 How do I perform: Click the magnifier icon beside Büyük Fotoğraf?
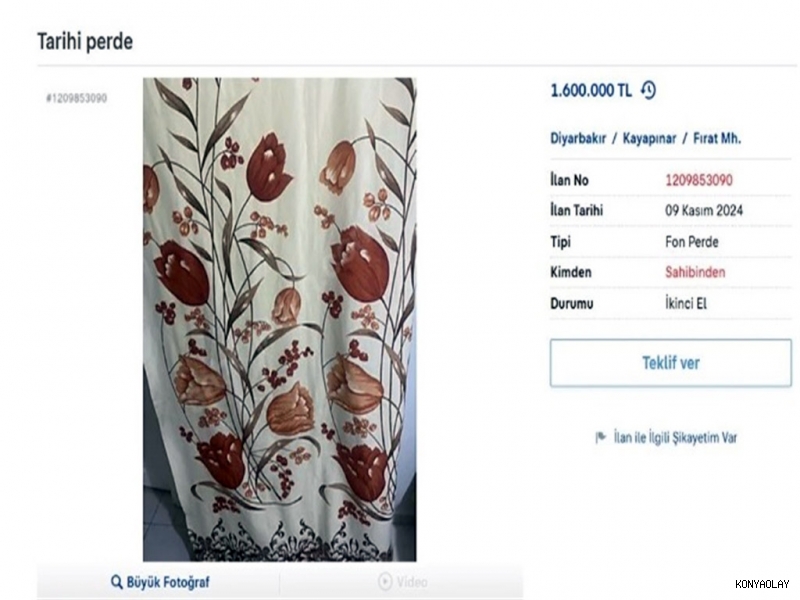pyautogui.click(x=117, y=582)
